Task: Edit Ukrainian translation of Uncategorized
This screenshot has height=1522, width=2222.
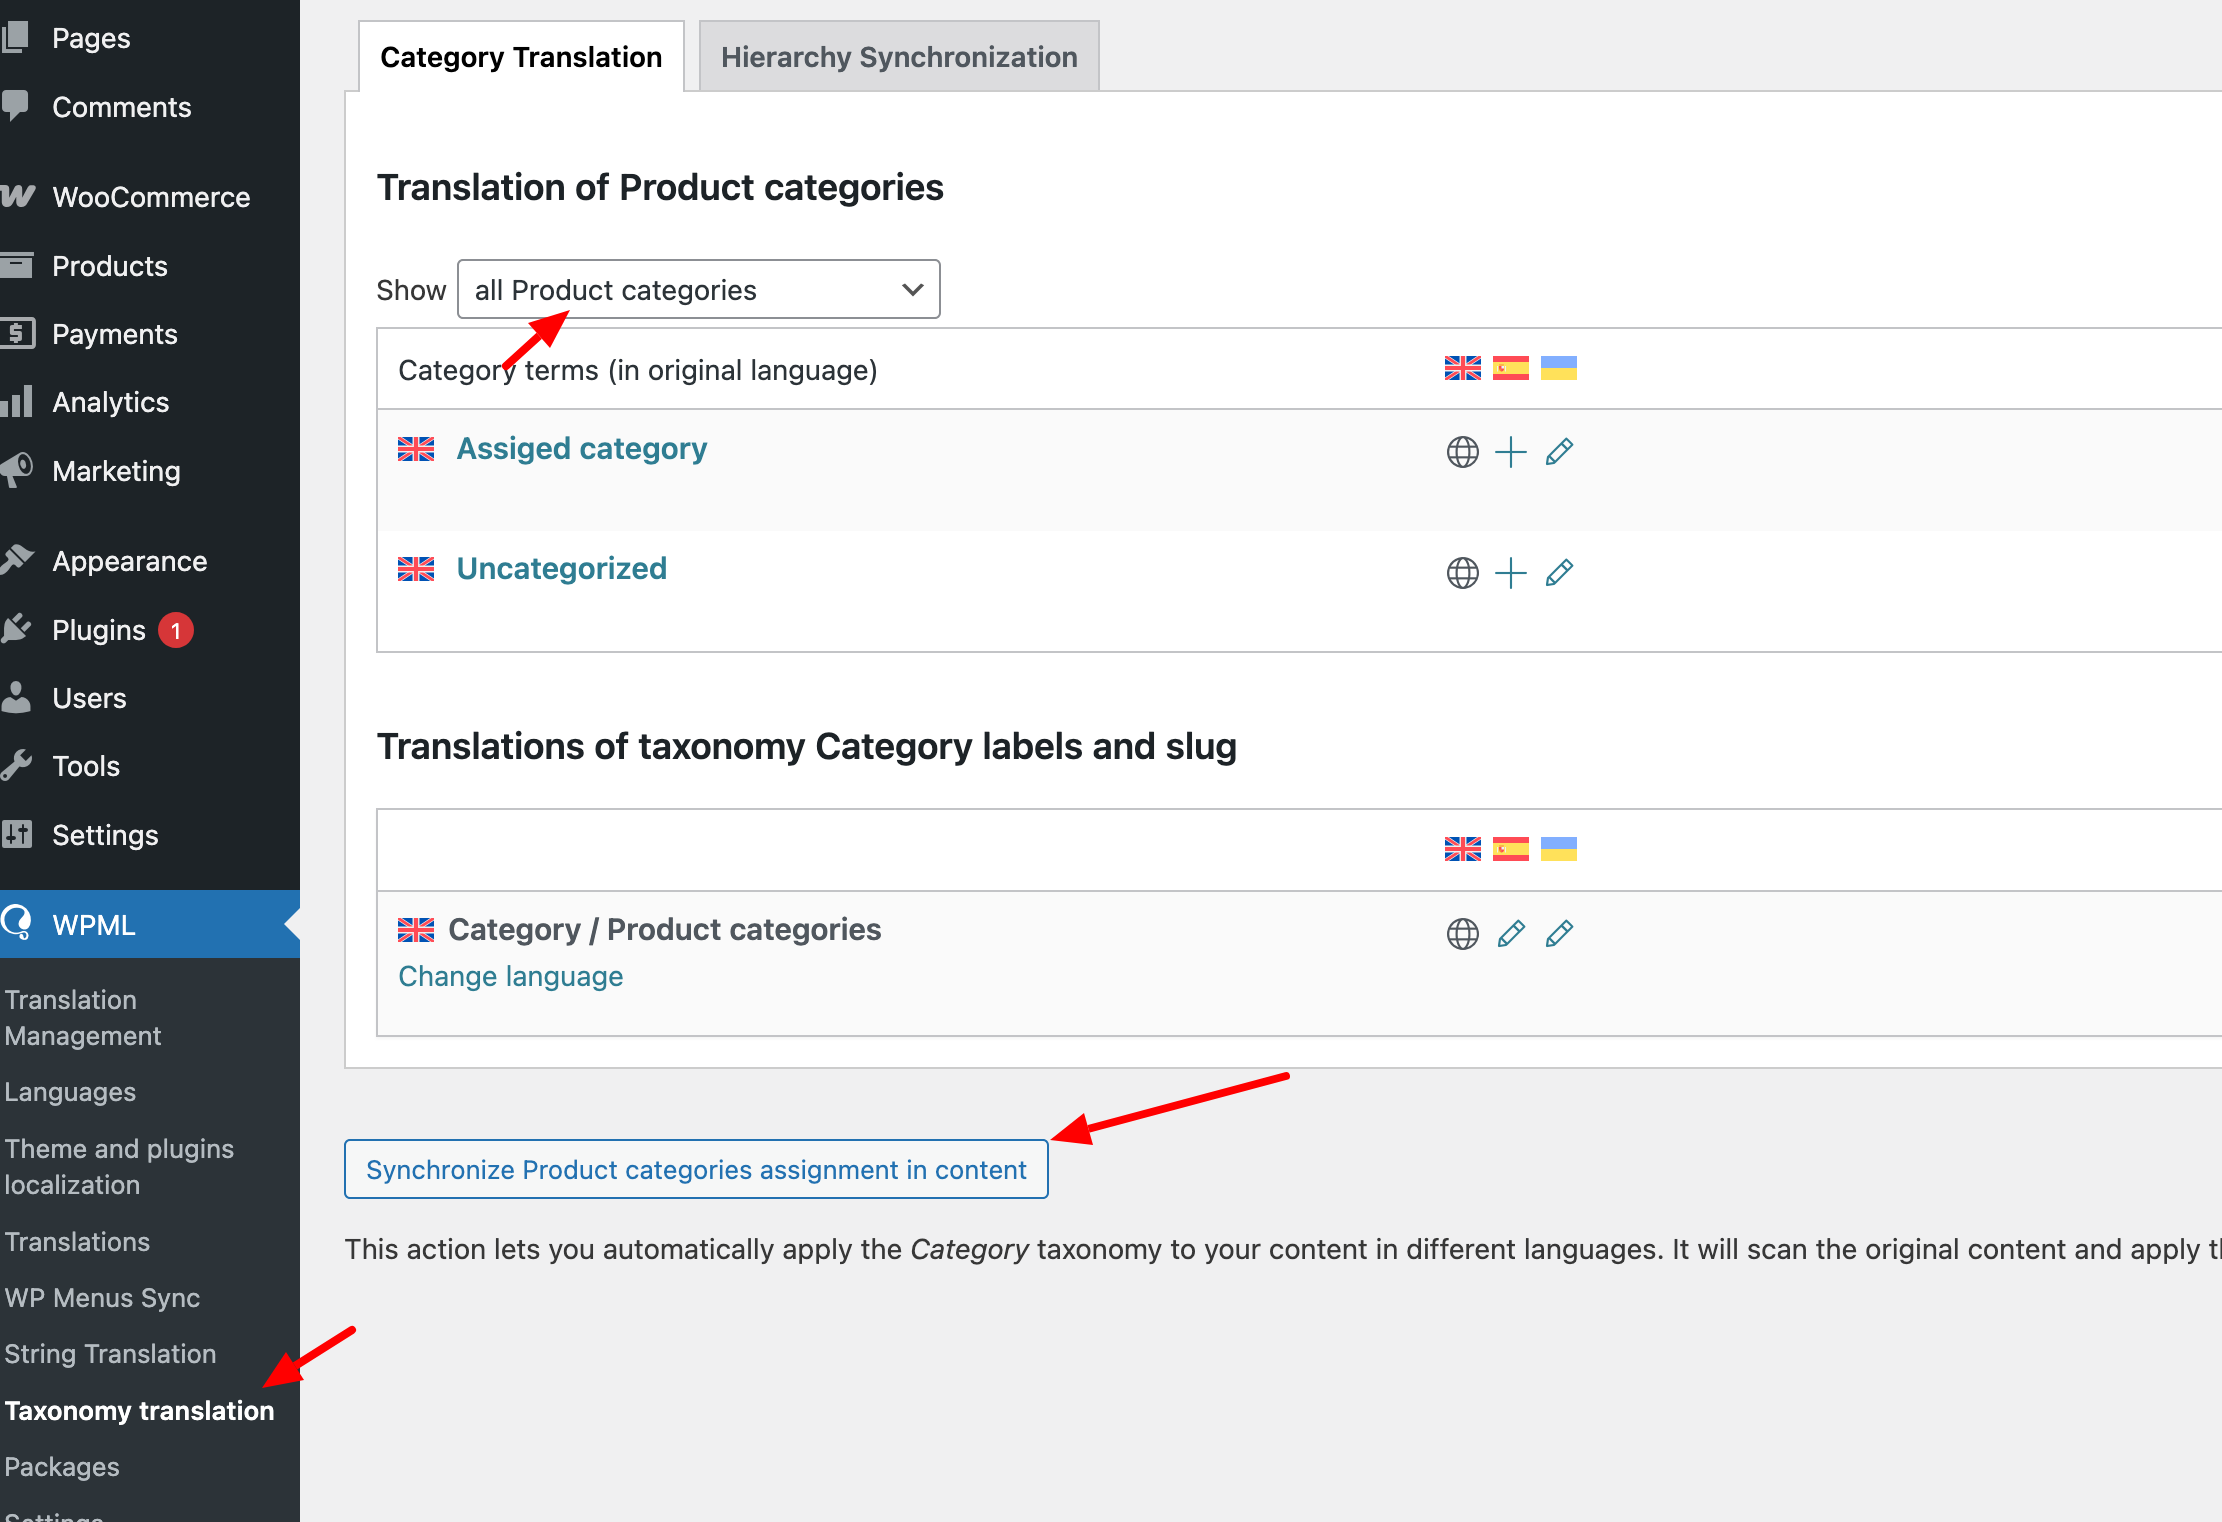Action: [x=1559, y=573]
